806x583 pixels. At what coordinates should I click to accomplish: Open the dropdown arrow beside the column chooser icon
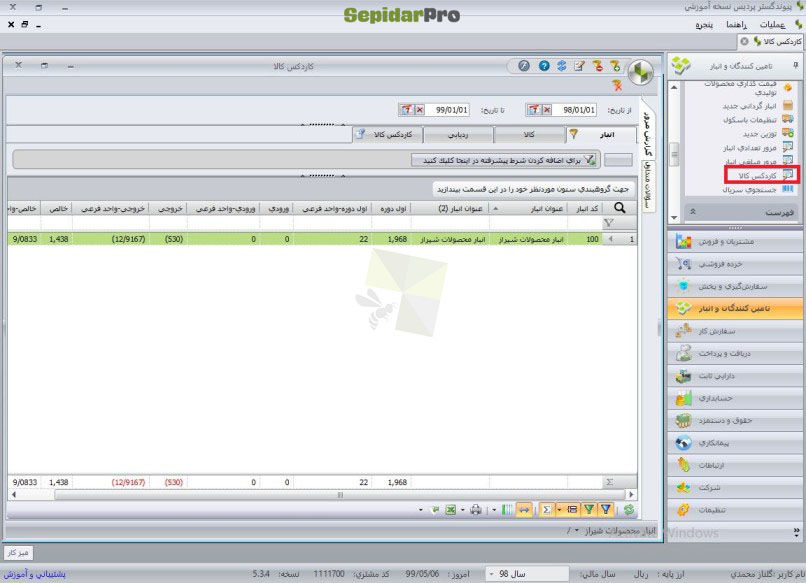point(494,510)
